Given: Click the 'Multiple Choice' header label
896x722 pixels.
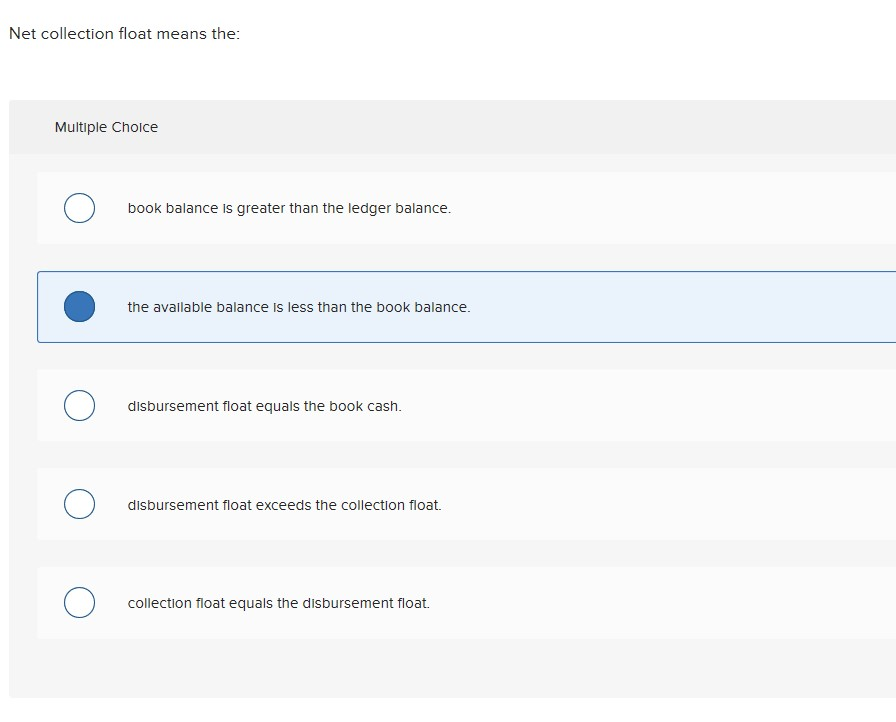Looking at the screenshot, I should coord(106,127).
